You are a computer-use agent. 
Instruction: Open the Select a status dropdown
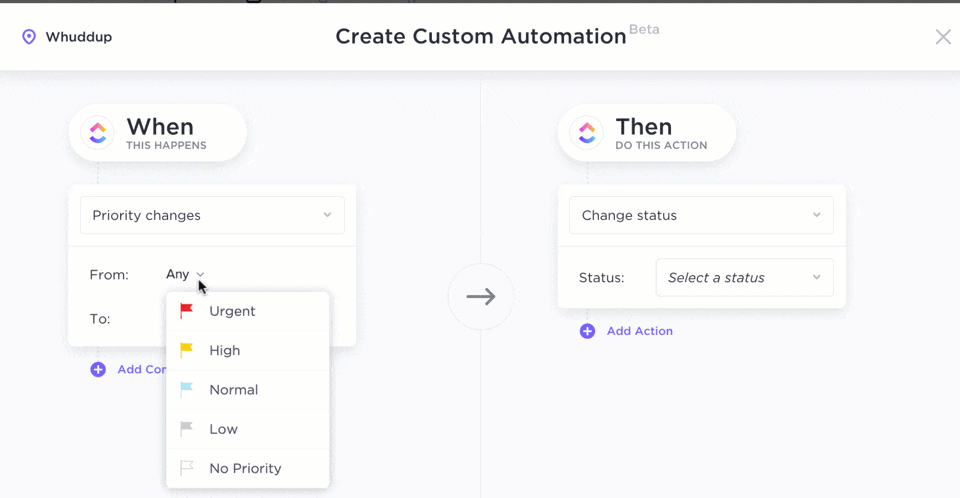coord(744,278)
